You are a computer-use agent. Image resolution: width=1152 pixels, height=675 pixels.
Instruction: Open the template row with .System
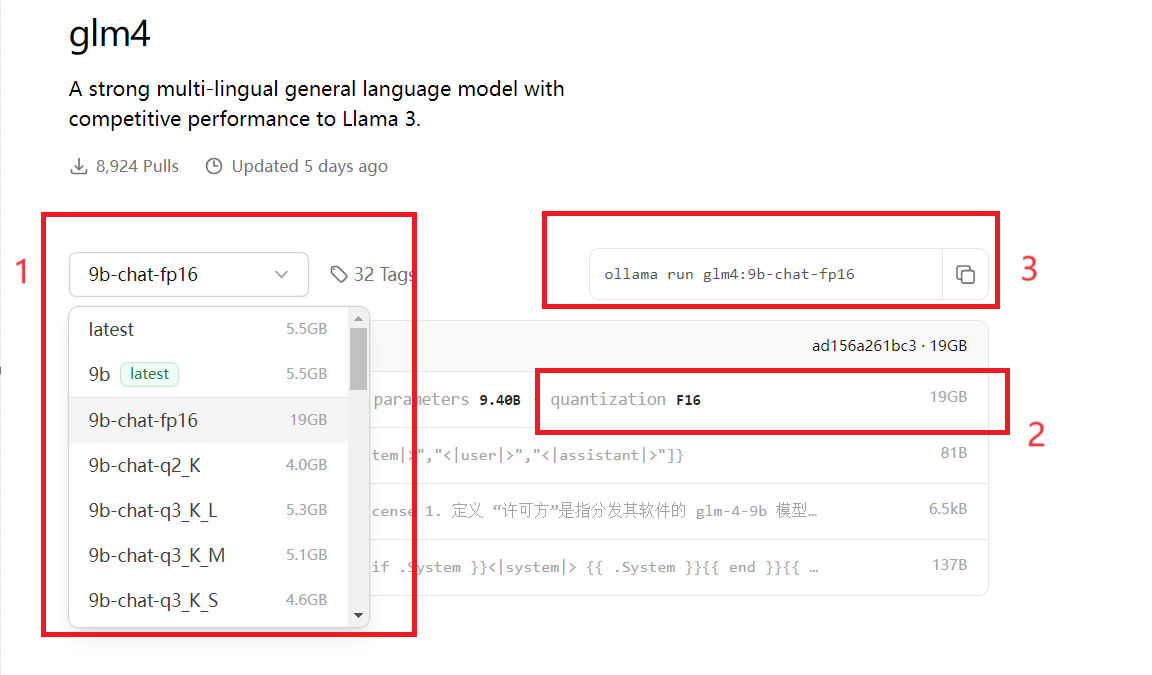678,567
